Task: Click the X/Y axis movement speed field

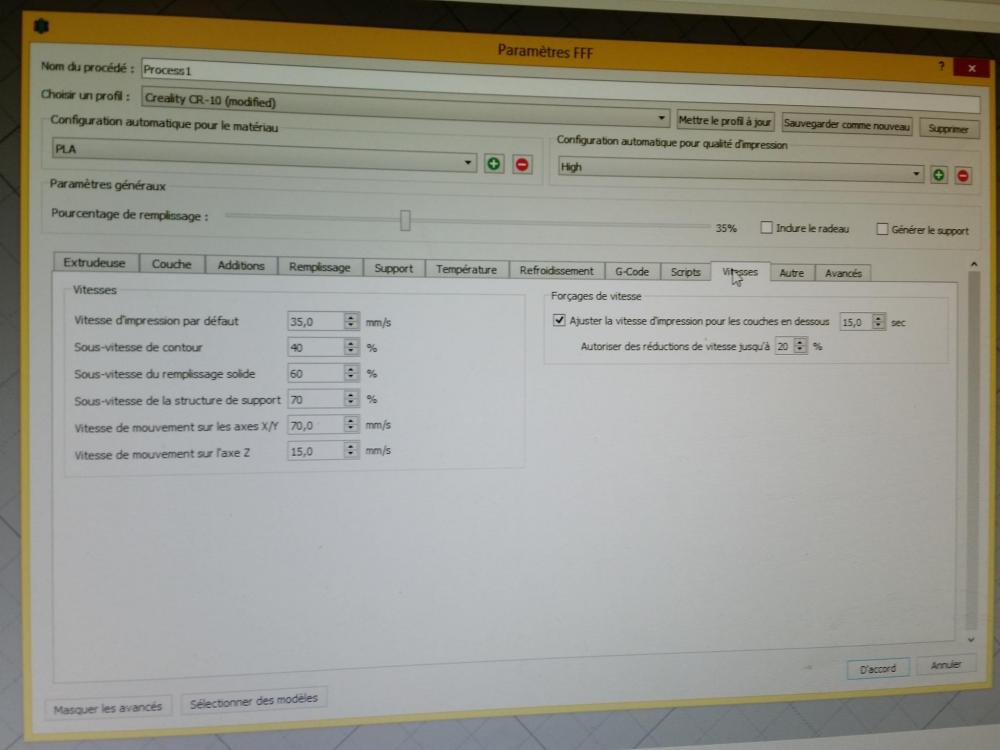Action: click(316, 425)
